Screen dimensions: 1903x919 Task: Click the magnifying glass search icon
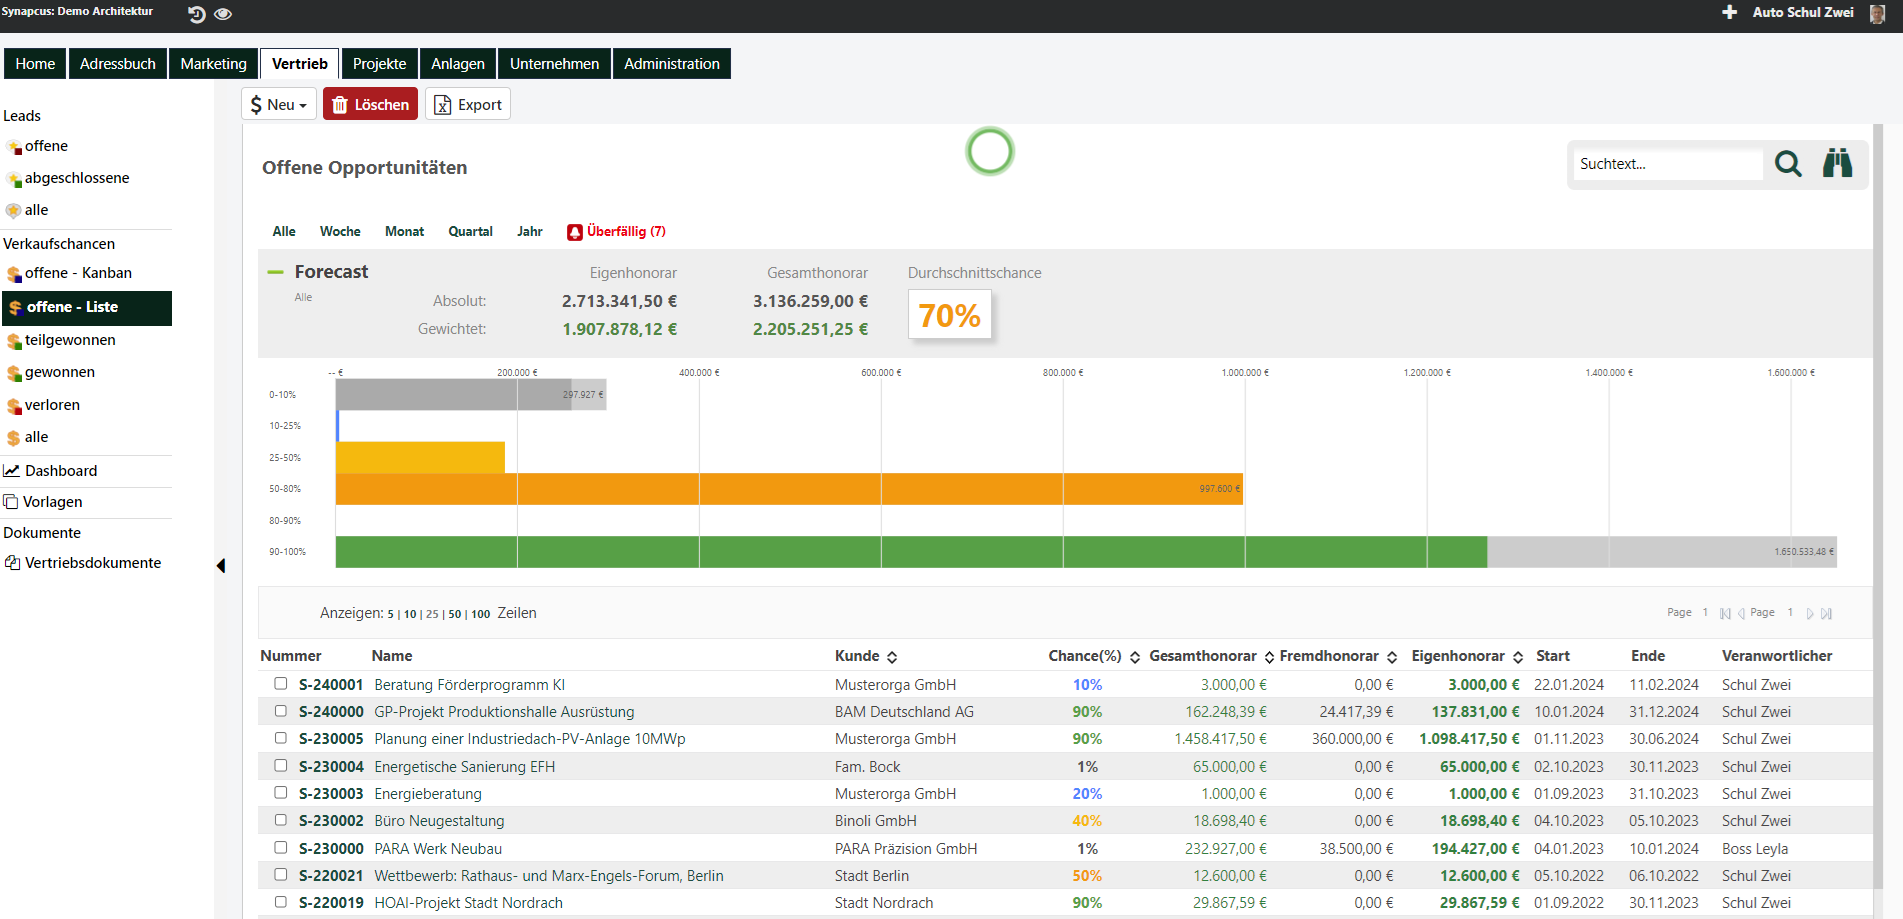tap(1788, 164)
